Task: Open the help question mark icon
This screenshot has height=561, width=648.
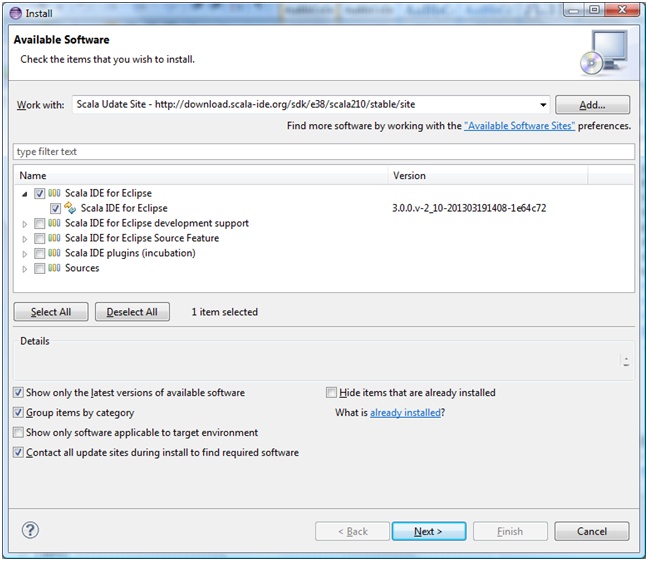Action: point(30,530)
